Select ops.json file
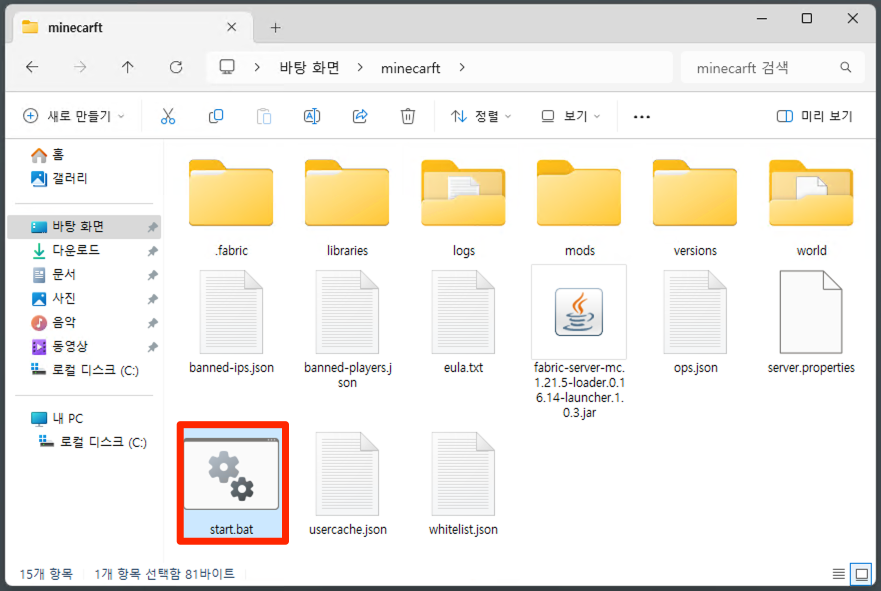Image resolution: width=881 pixels, height=591 pixels. pos(696,322)
